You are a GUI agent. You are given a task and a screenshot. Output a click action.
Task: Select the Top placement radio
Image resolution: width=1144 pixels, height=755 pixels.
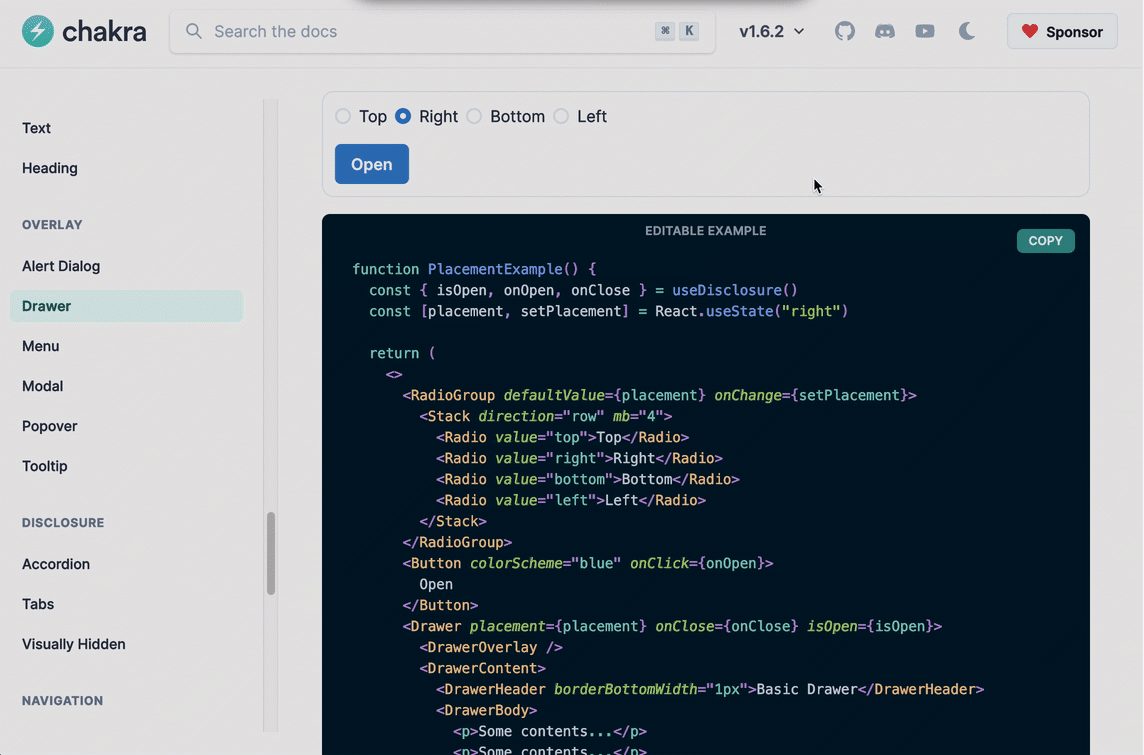click(x=343, y=116)
